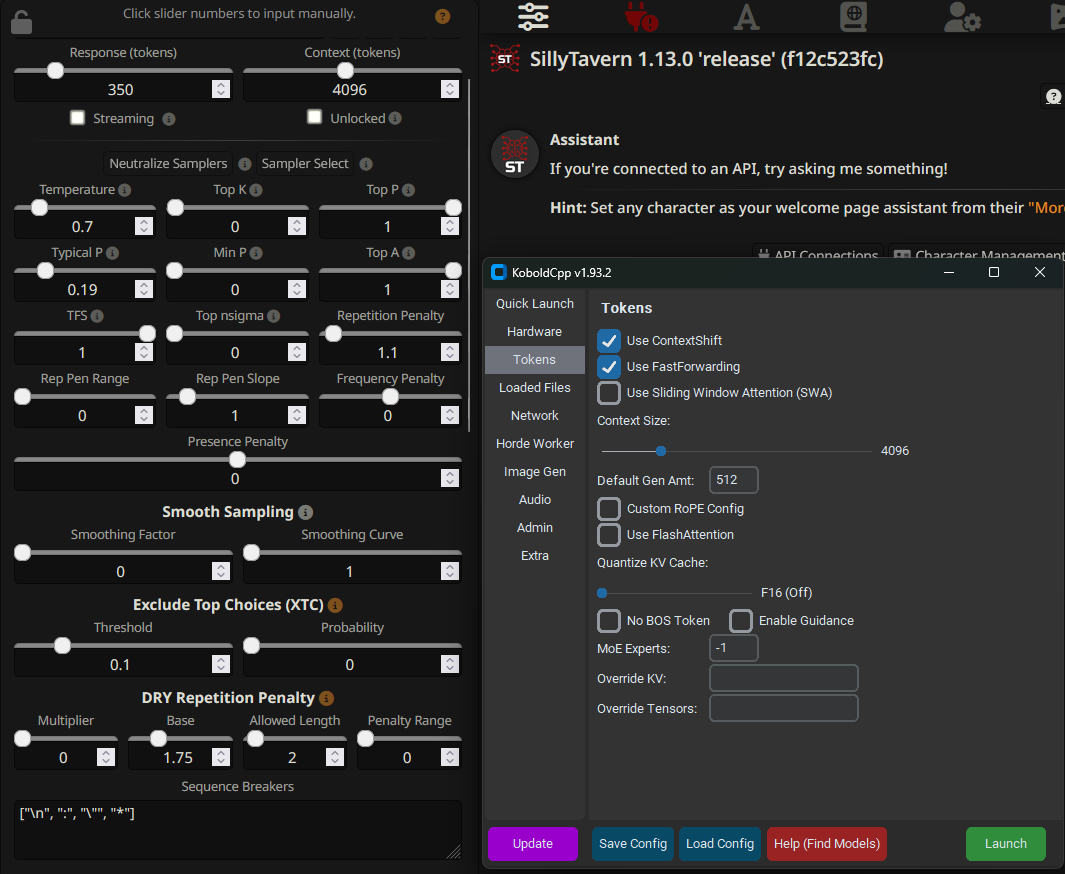Click the XTC Threshold stepper arrows
The height and width of the screenshot is (874, 1065).
(221, 665)
